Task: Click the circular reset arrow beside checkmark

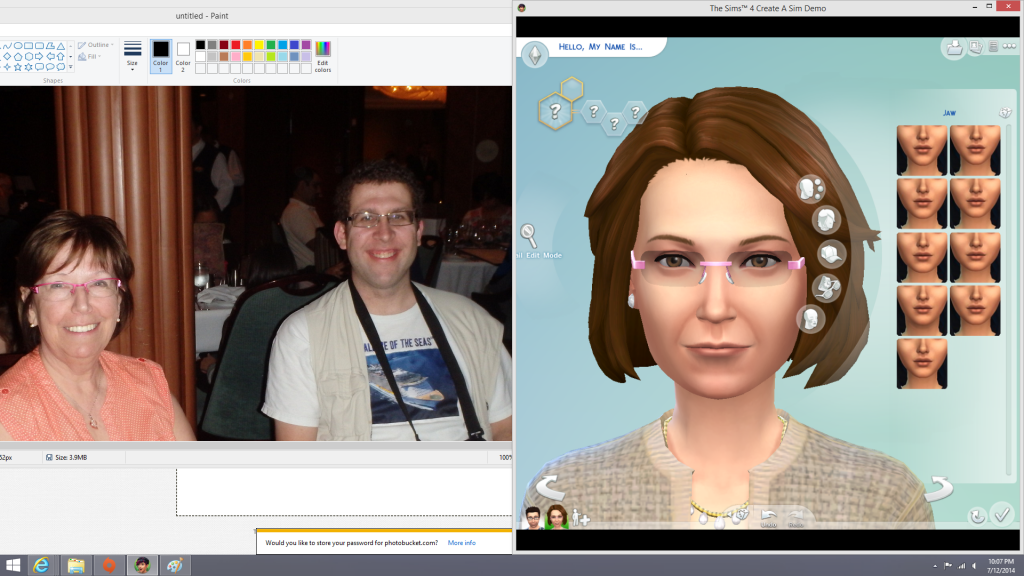Action: pos(977,517)
